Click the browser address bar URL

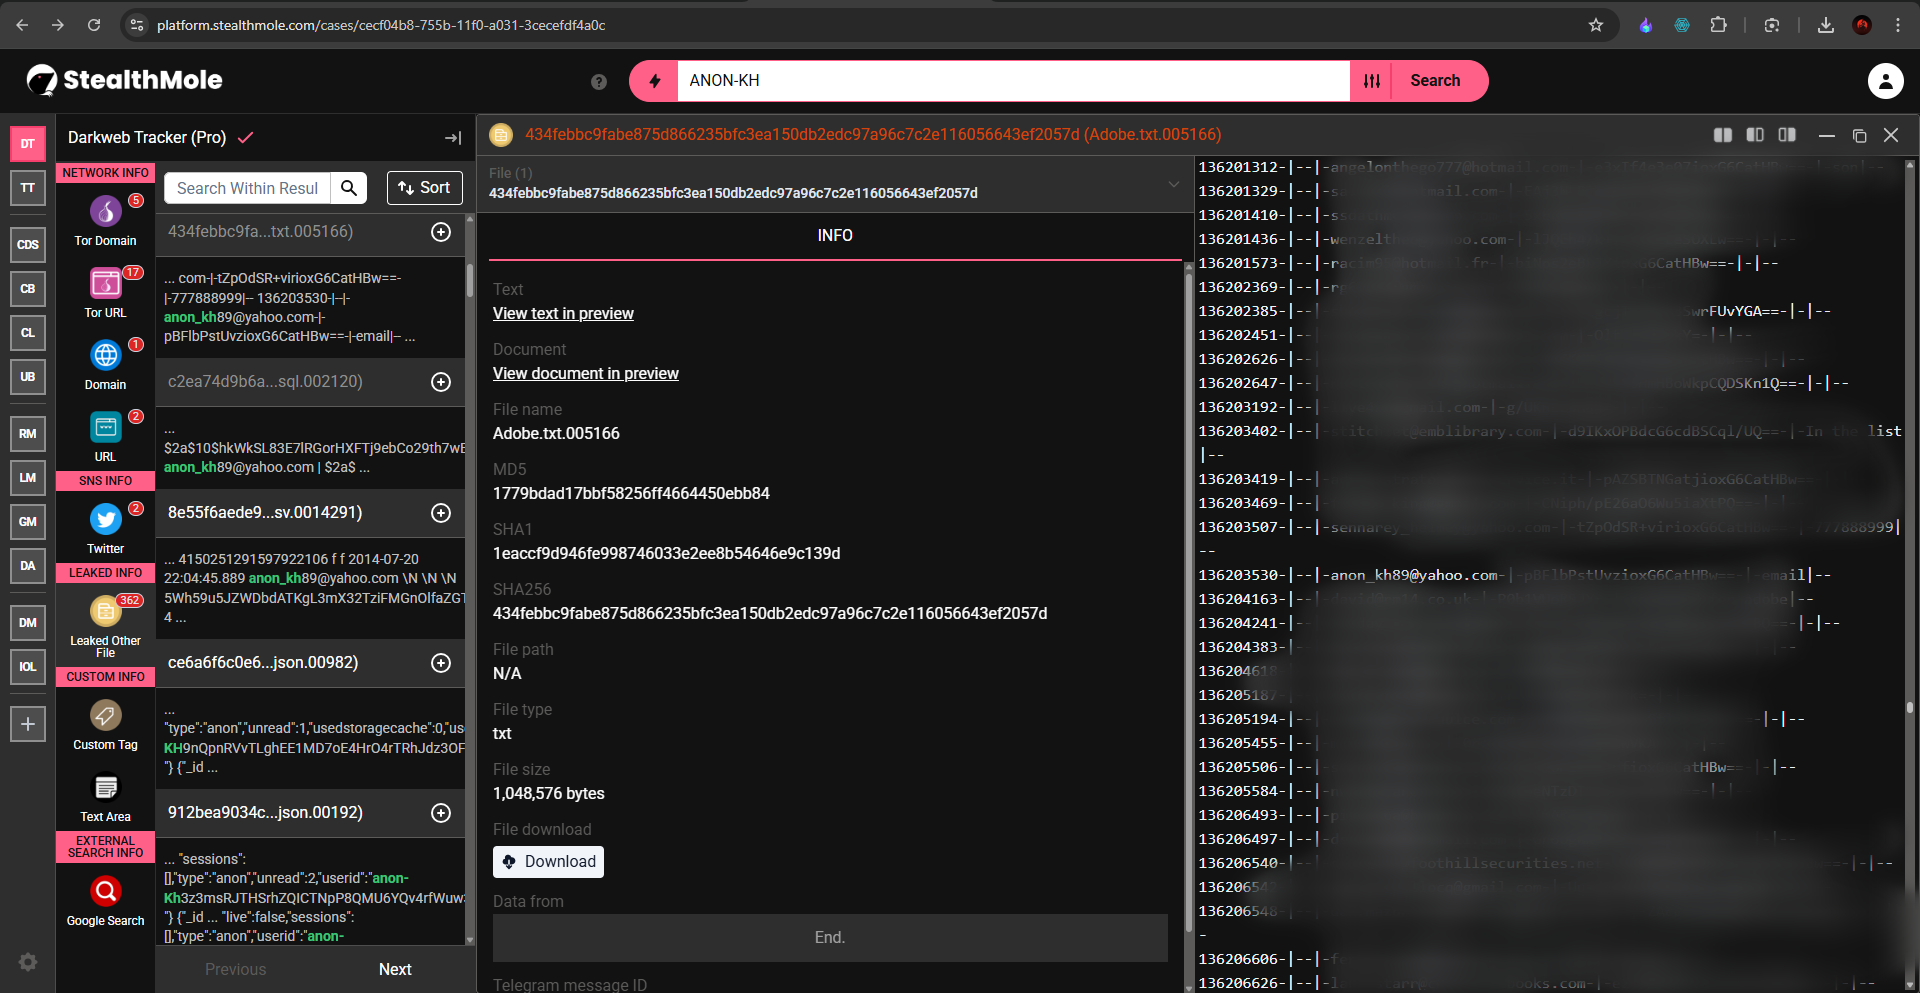[x=381, y=25]
